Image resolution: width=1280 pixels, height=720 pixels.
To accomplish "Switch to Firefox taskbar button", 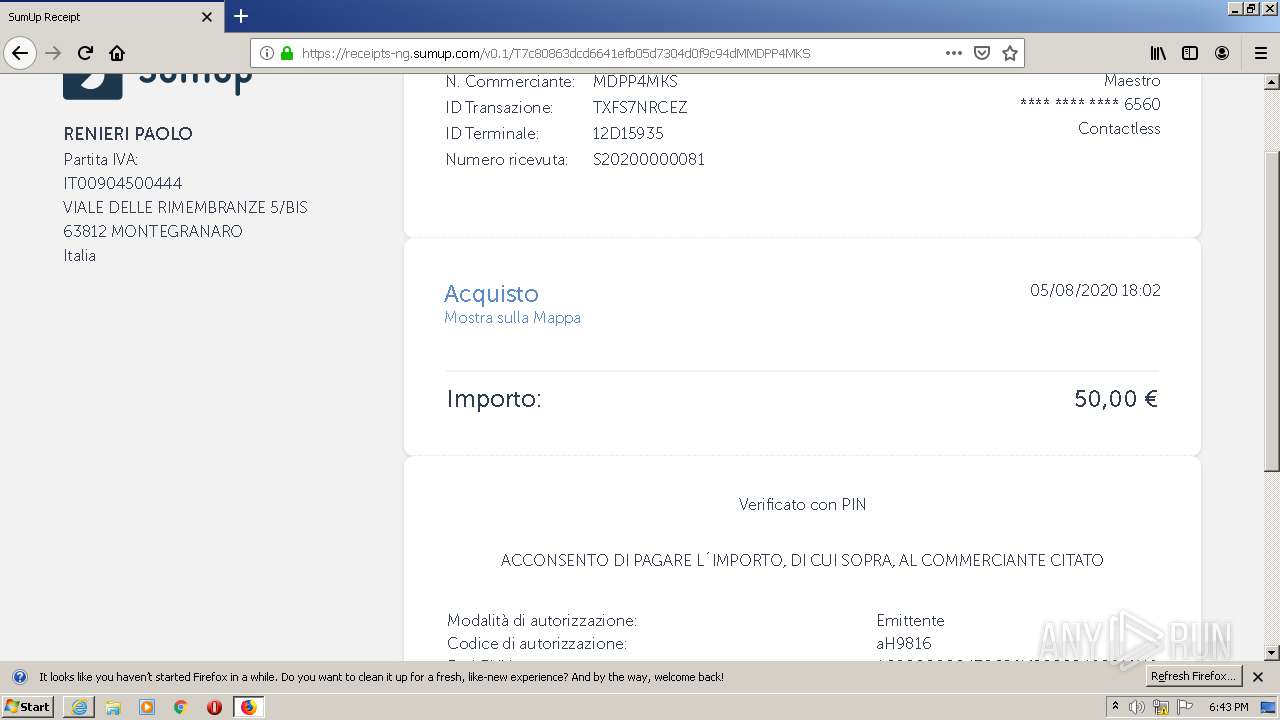I will point(248,707).
